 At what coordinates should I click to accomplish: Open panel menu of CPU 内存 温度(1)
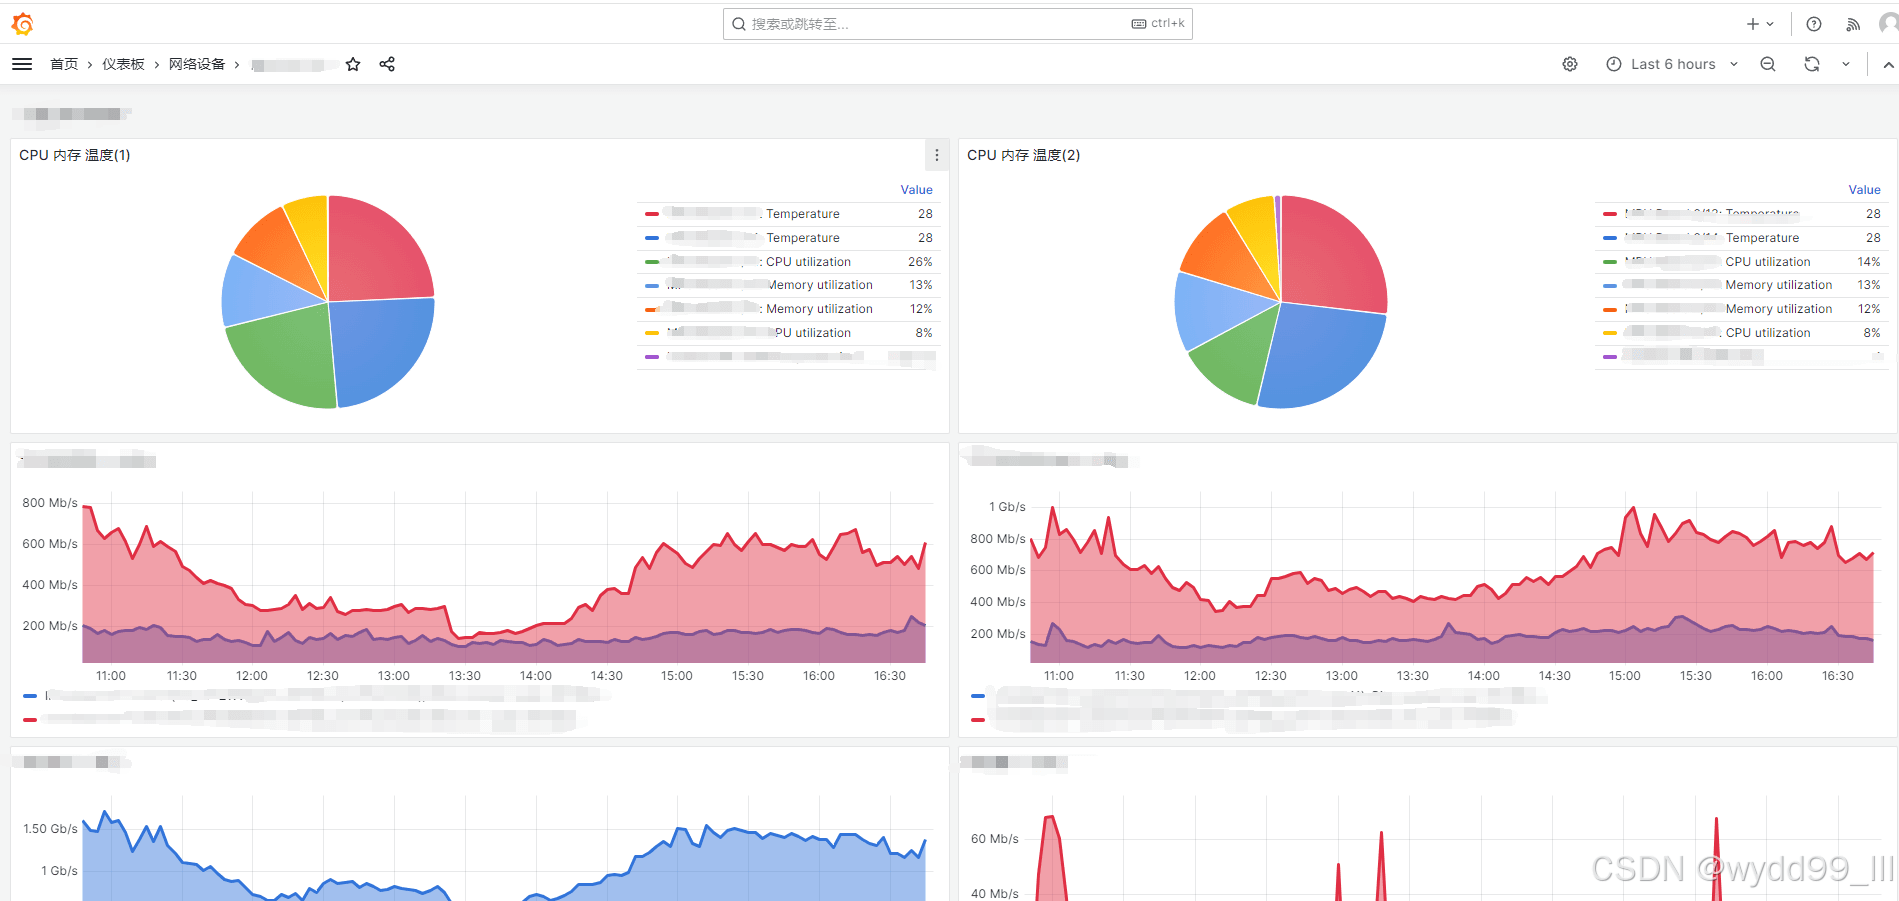pos(937,155)
